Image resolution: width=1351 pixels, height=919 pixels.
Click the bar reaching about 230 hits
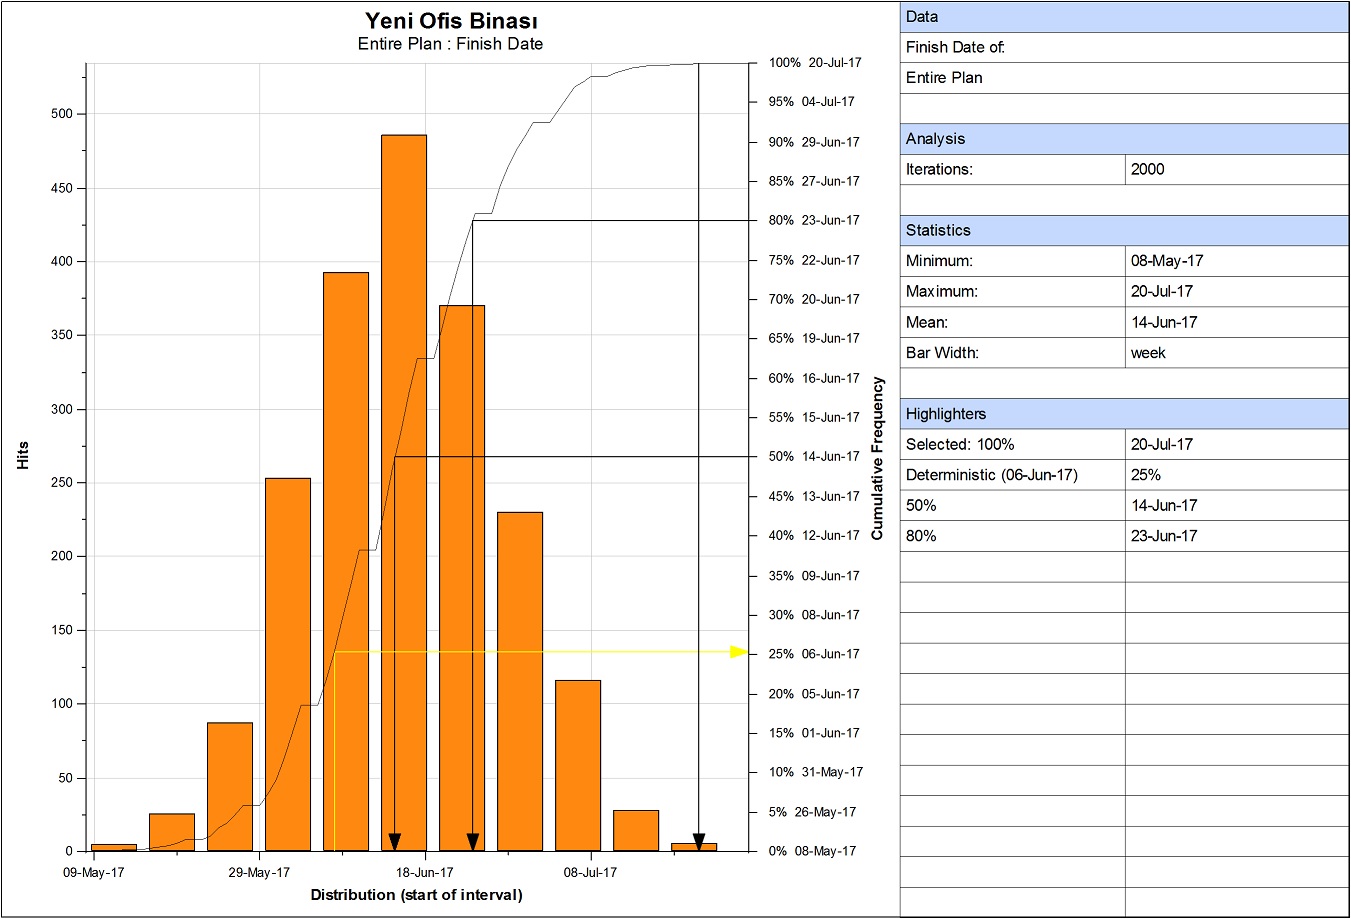click(x=520, y=681)
